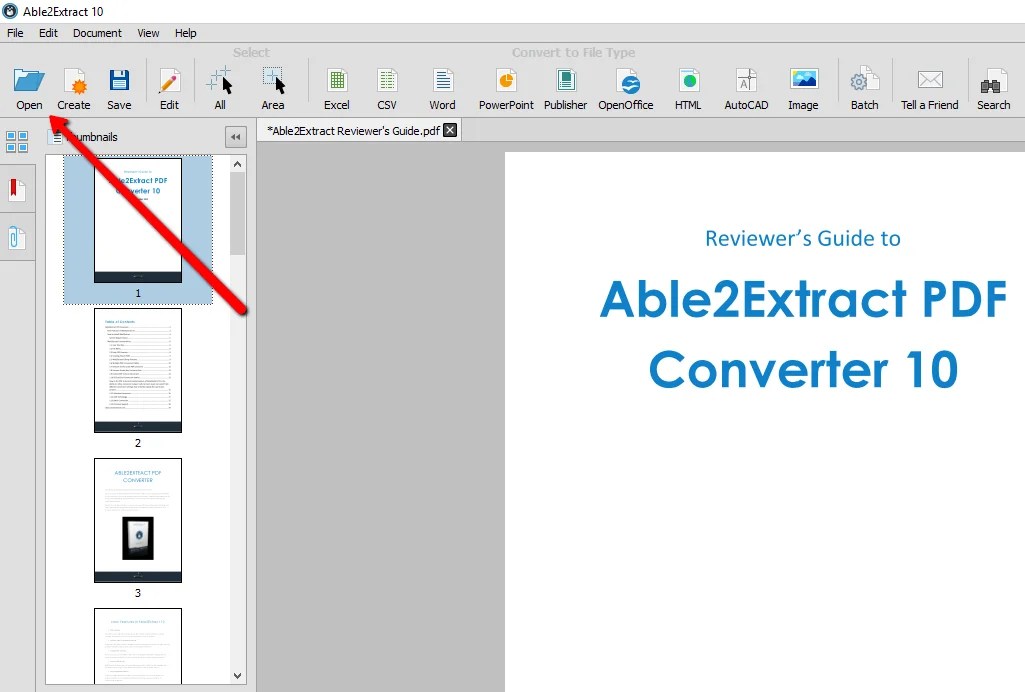
Task: Activate the Select All tool
Action: 219,85
